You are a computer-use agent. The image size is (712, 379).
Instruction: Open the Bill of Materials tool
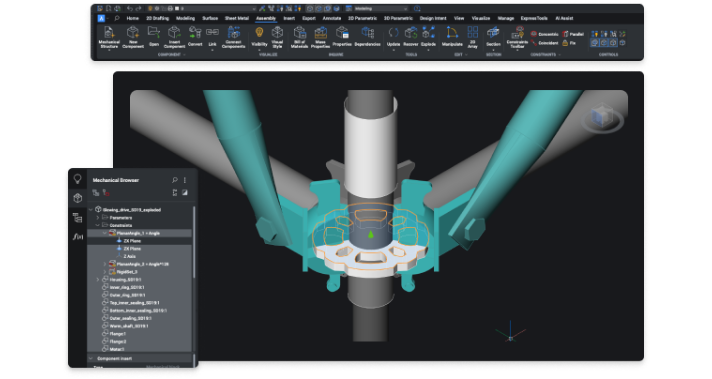tap(299, 33)
